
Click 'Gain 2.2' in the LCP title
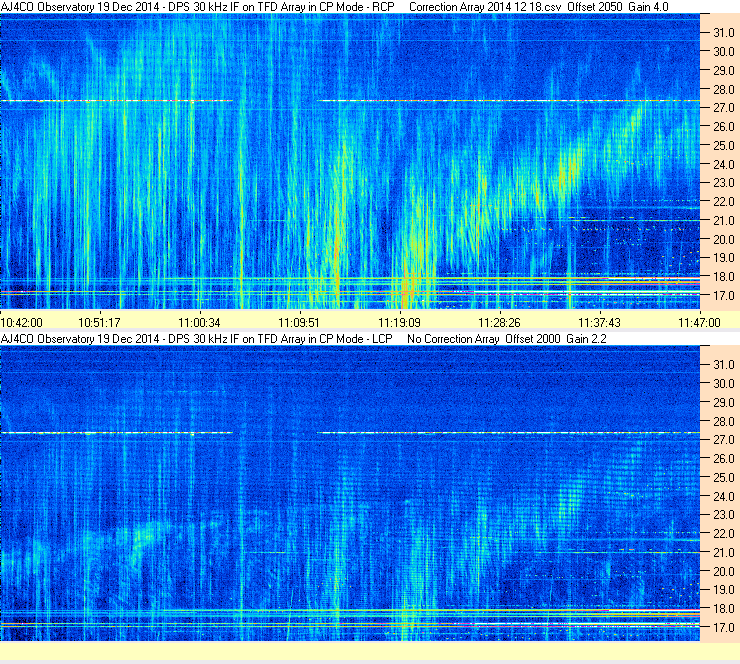click(x=587, y=339)
